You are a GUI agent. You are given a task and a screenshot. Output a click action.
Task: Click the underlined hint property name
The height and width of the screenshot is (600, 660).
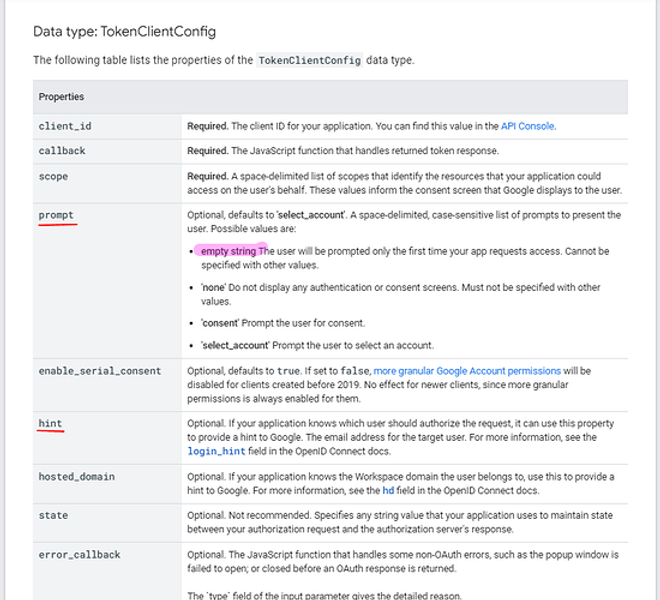(x=50, y=424)
